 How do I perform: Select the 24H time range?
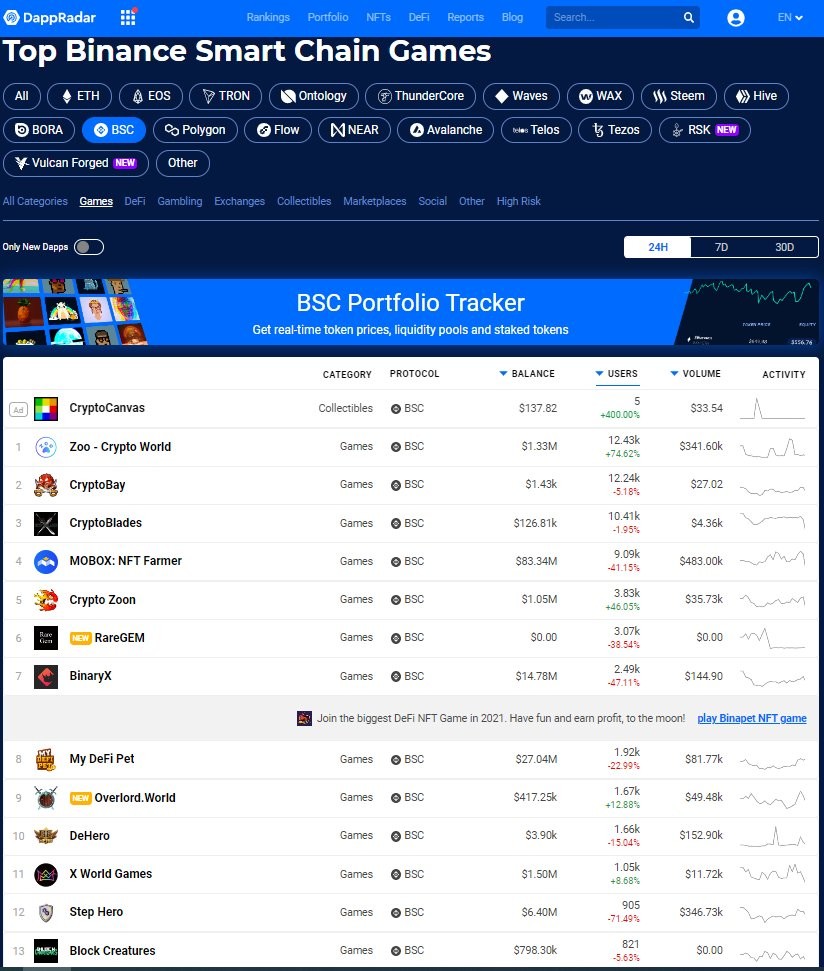tap(657, 247)
